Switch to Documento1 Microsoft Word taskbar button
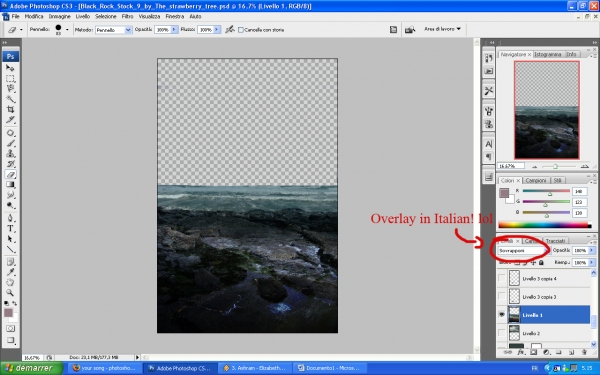 coord(330,368)
